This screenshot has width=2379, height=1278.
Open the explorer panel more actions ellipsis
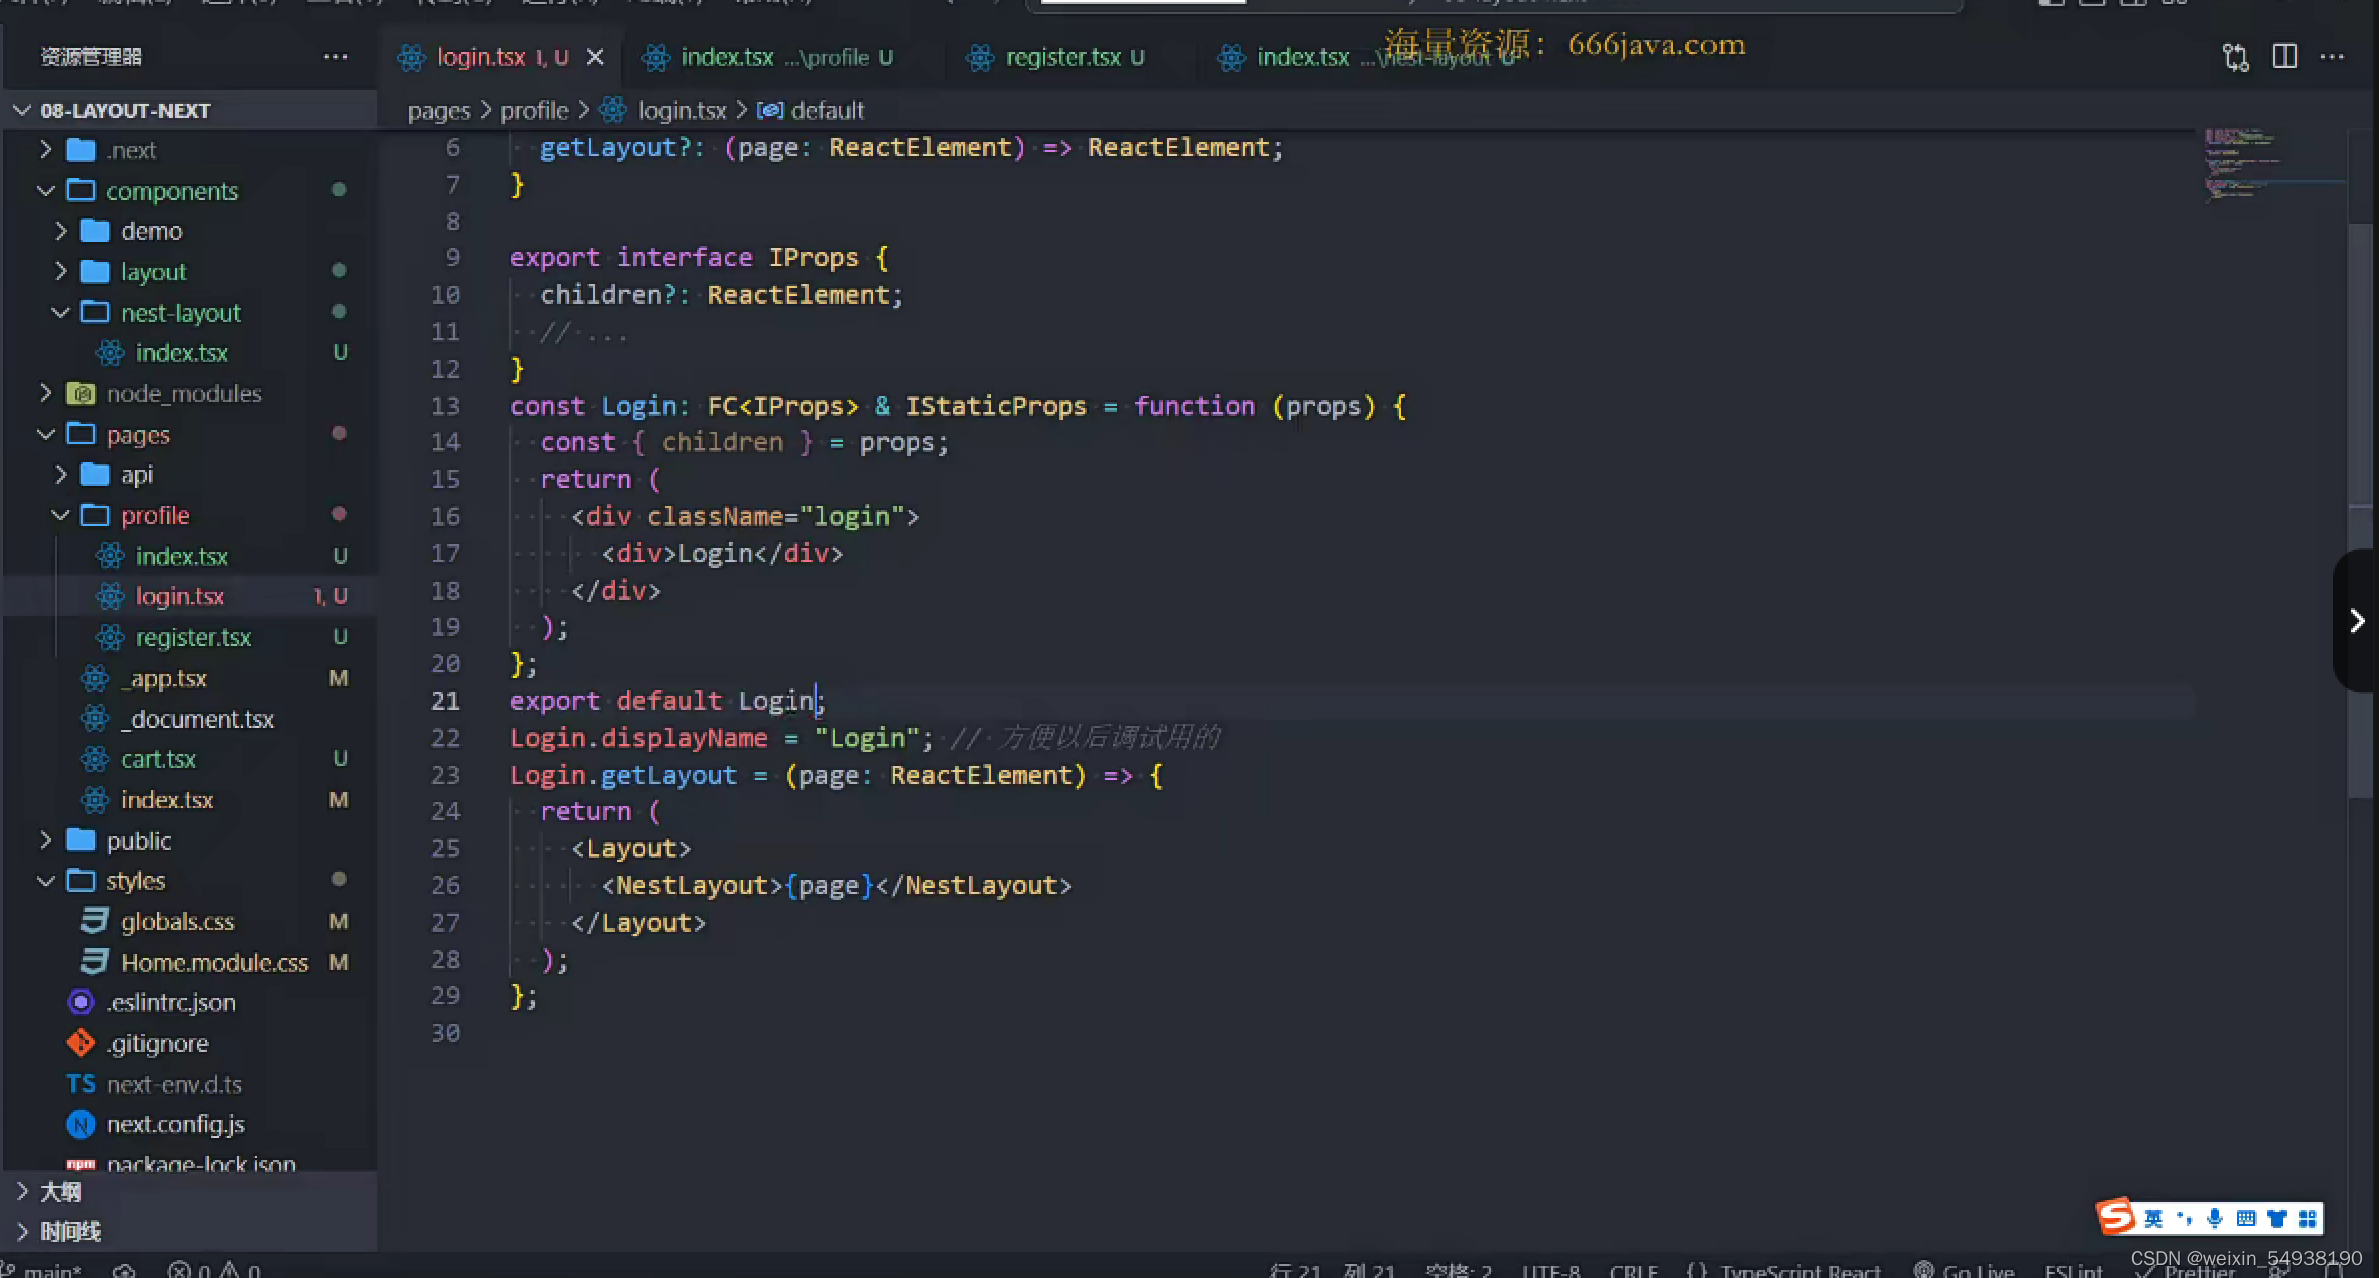335,57
